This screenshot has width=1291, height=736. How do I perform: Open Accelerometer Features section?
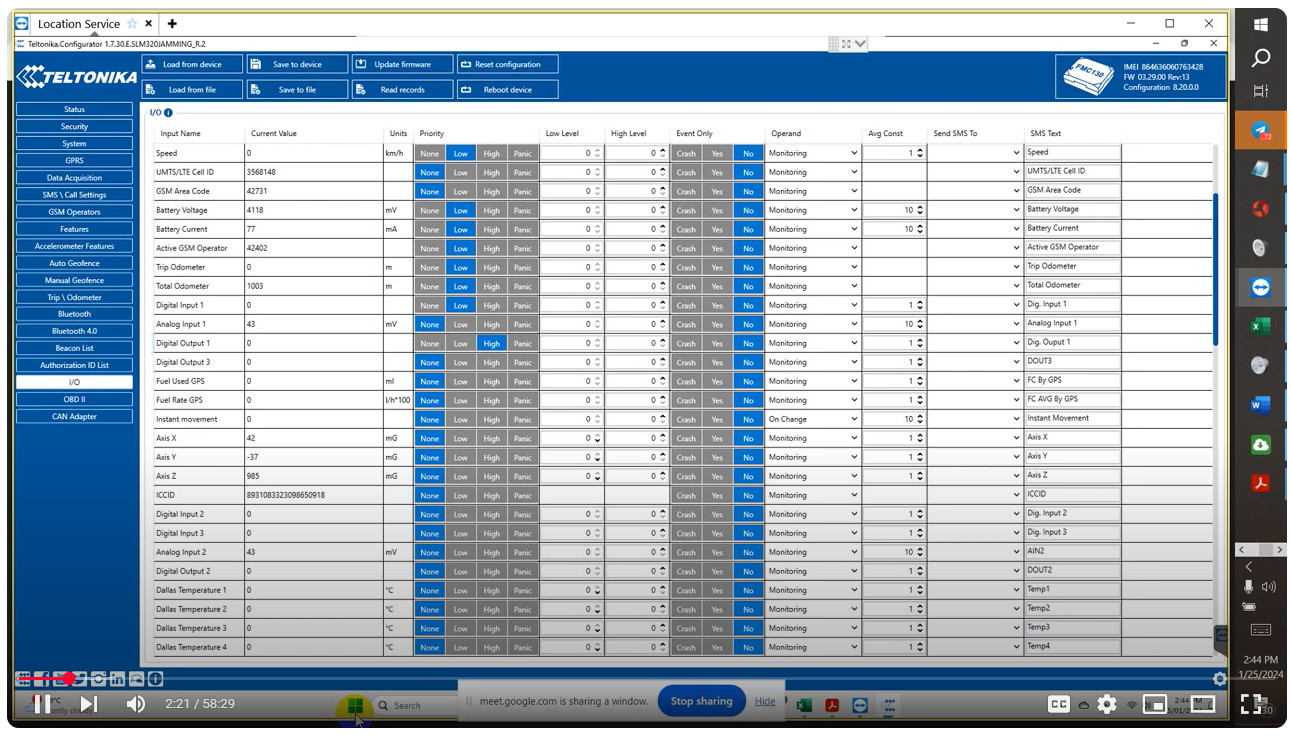tap(74, 246)
